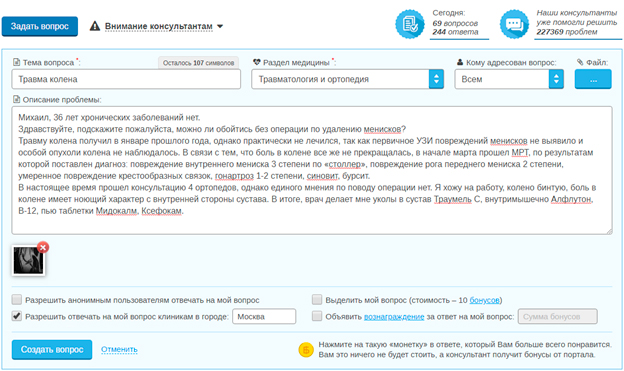Click the chat bubbles badge icon

[514, 24]
